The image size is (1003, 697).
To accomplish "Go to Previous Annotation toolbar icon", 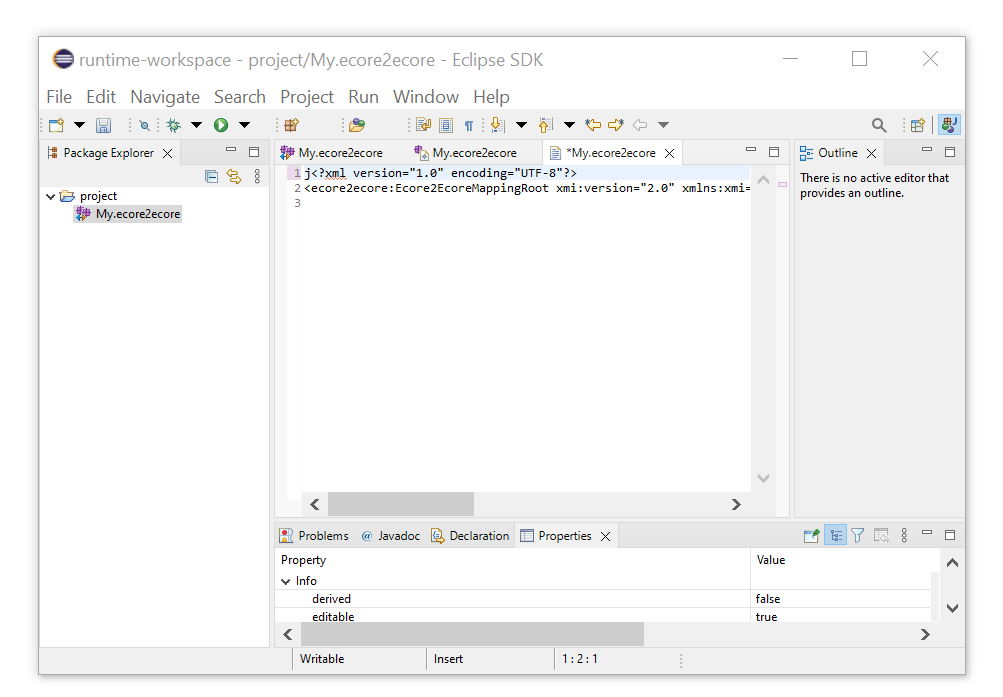I will (x=546, y=125).
